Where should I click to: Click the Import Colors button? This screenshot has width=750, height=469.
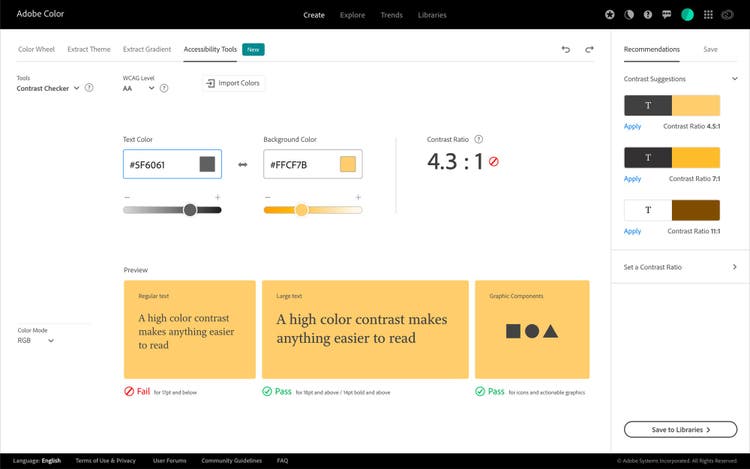point(233,83)
